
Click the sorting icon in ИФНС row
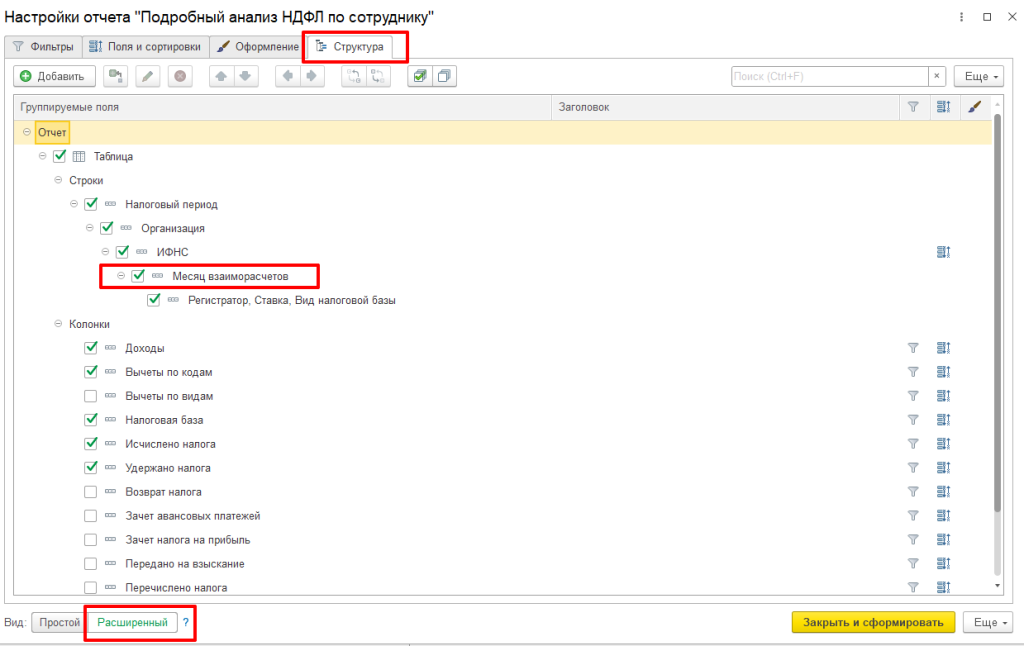coord(942,252)
